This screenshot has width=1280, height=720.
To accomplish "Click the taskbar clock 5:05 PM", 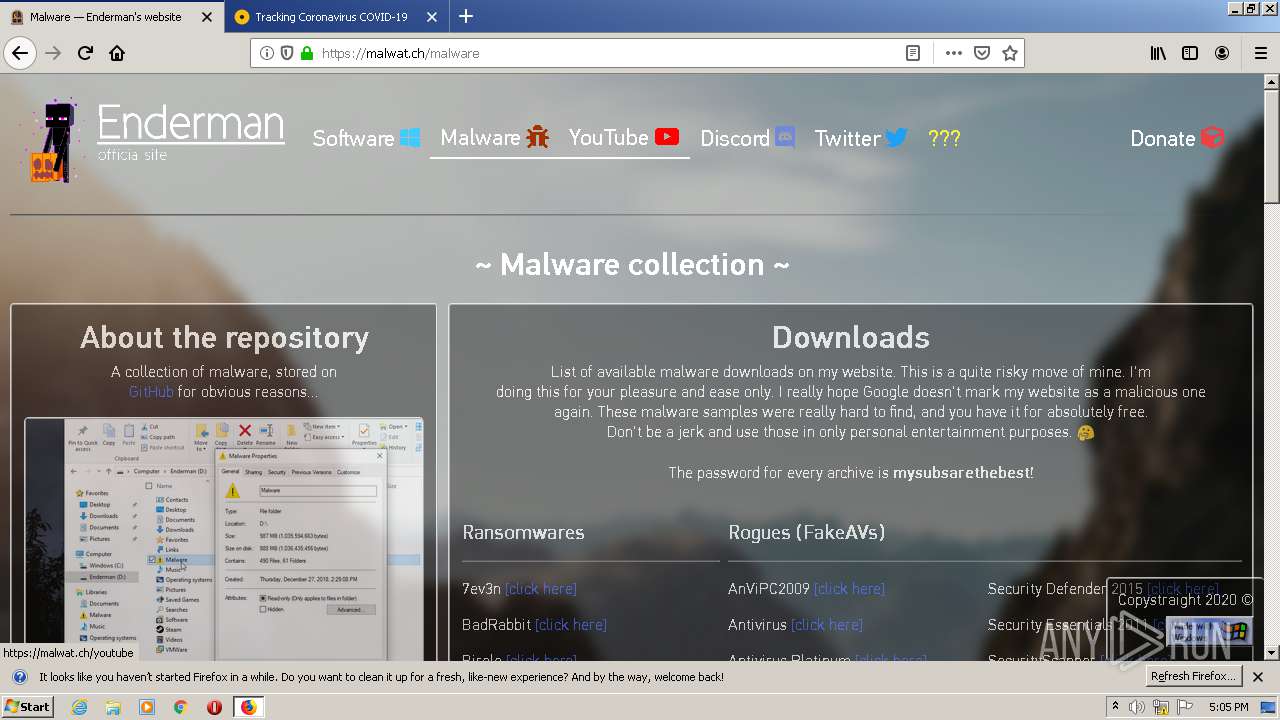I will tap(1228, 707).
